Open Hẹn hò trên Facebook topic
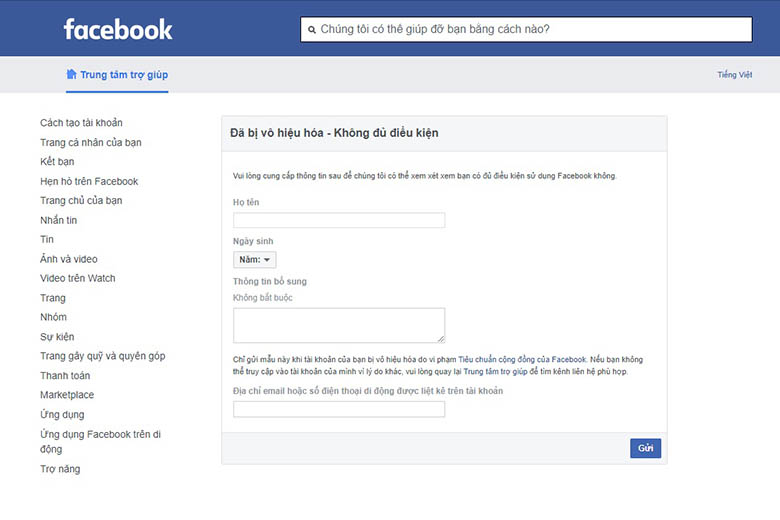The image size is (780, 520). (x=89, y=181)
